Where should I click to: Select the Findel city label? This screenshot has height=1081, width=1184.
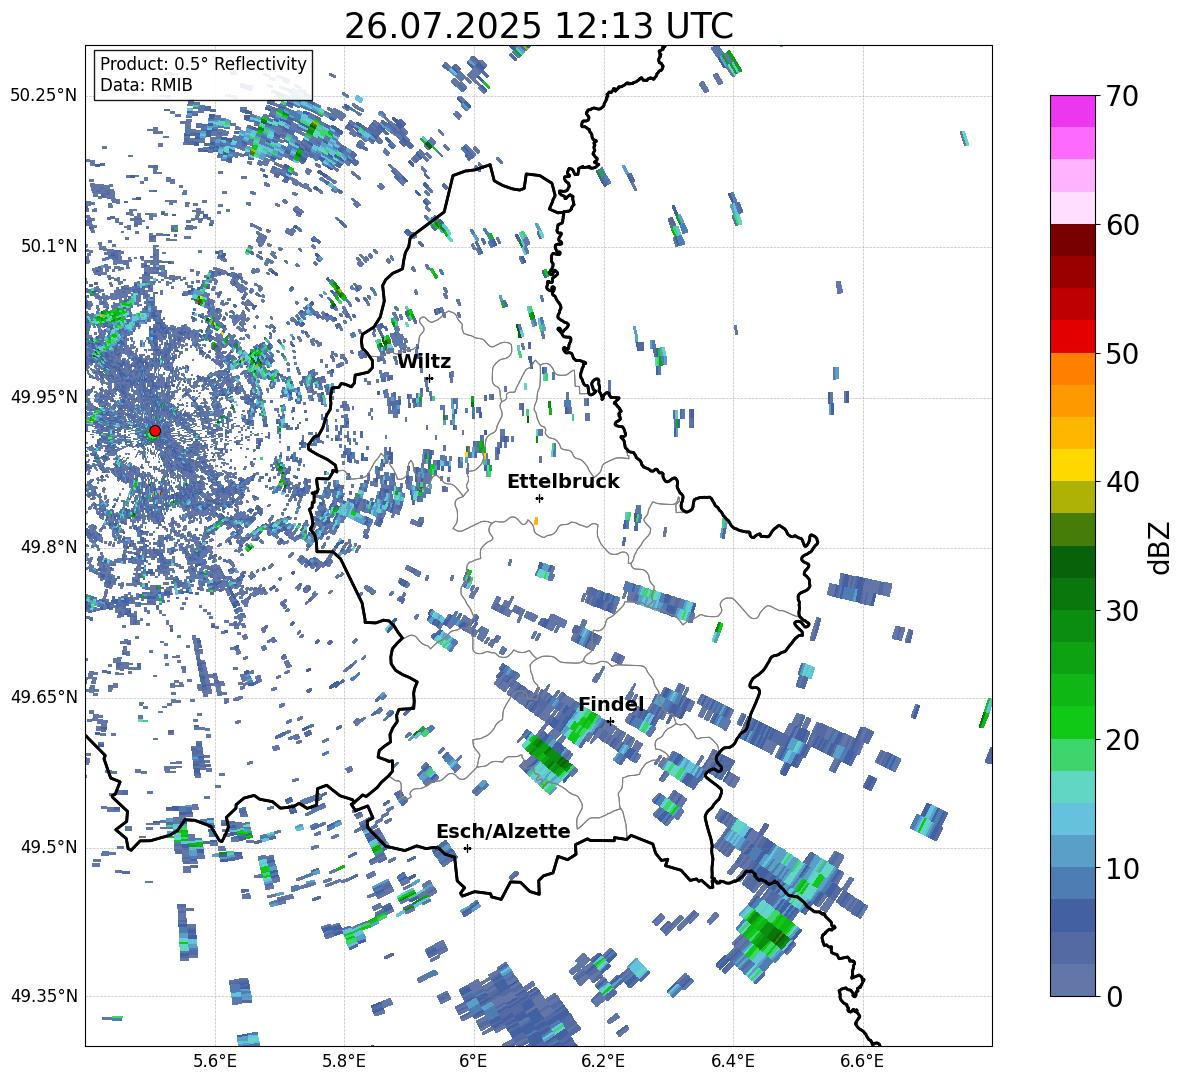(x=611, y=704)
